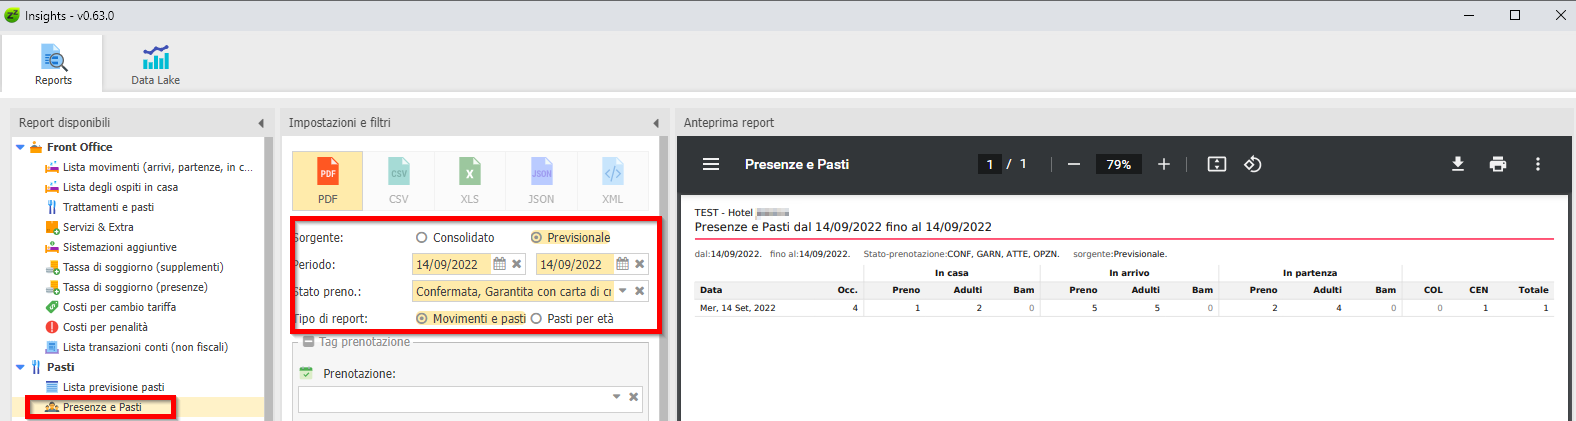1576x421 pixels.
Task: Open Sistemazioni aggiuntive report
Action: [111, 247]
